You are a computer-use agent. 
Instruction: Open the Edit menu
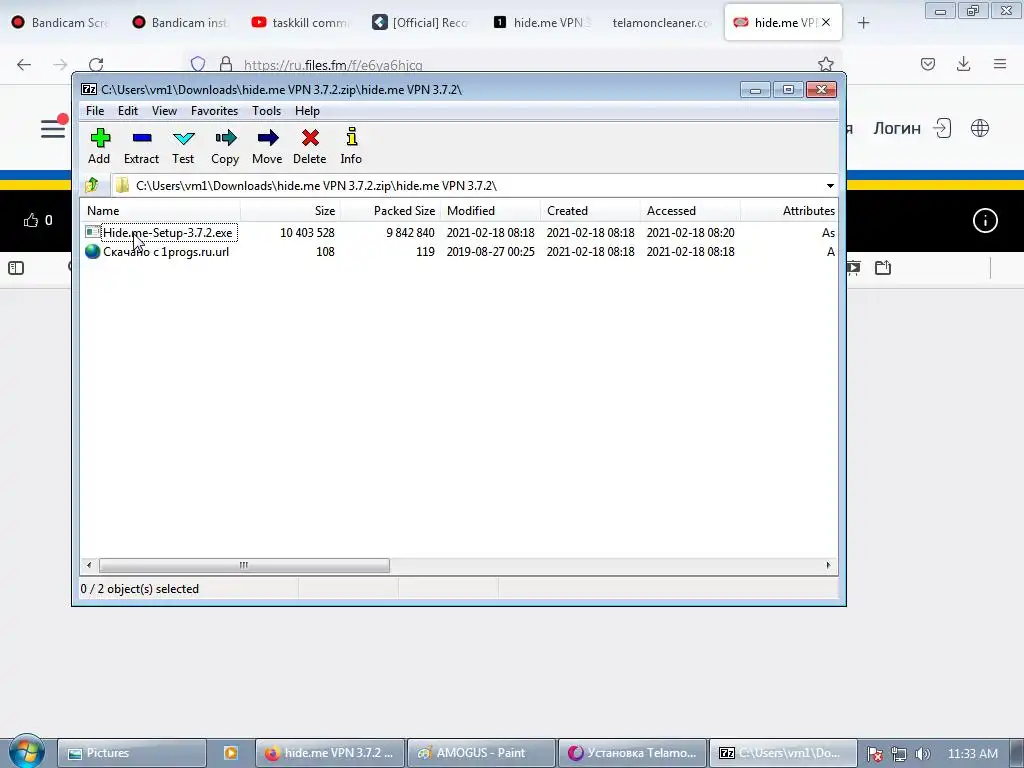(x=127, y=111)
